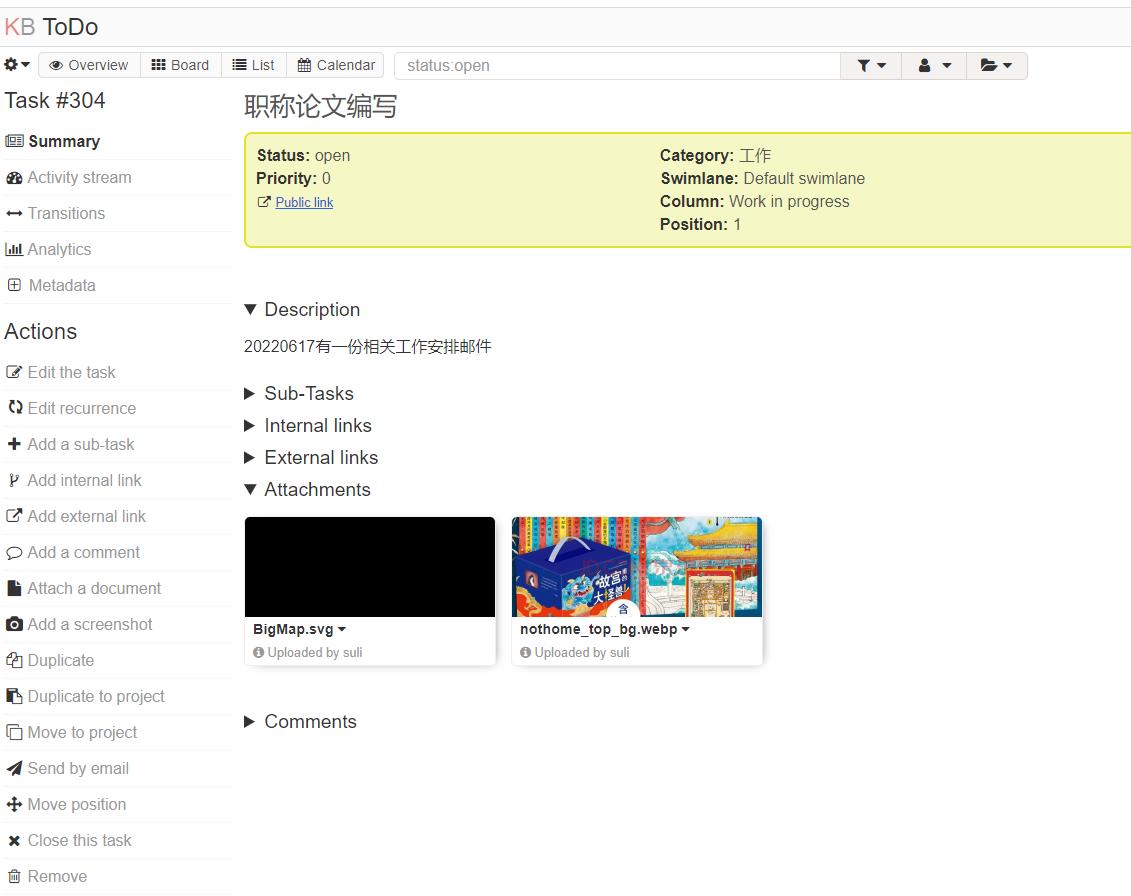
Task: Click the Send by email icon
Action: click(14, 768)
